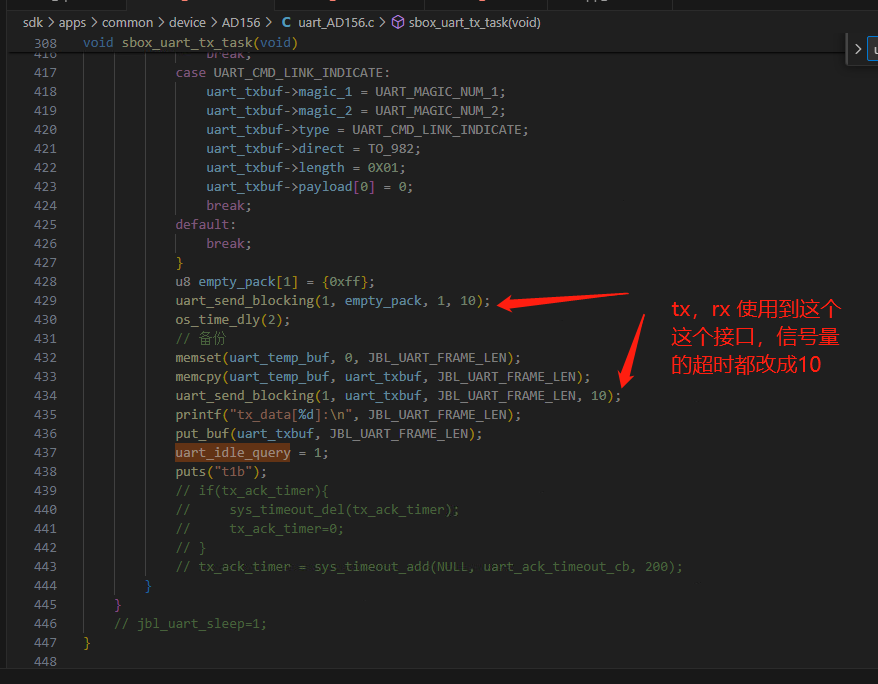The height and width of the screenshot is (684, 878).
Task: Click the 0X01 length value
Action: click(383, 168)
